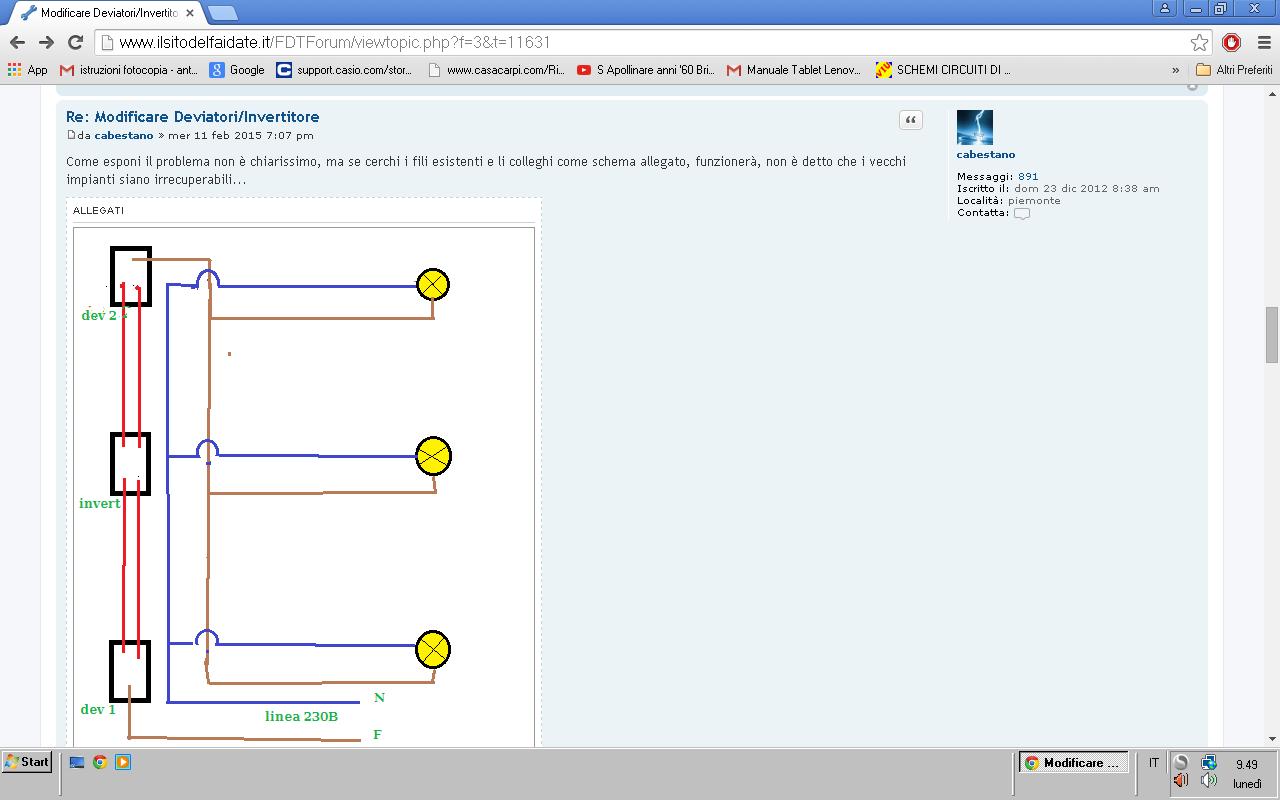This screenshot has height=800, width=1280.
Task: Click the browser back arrow
Action: pos(17,42)
